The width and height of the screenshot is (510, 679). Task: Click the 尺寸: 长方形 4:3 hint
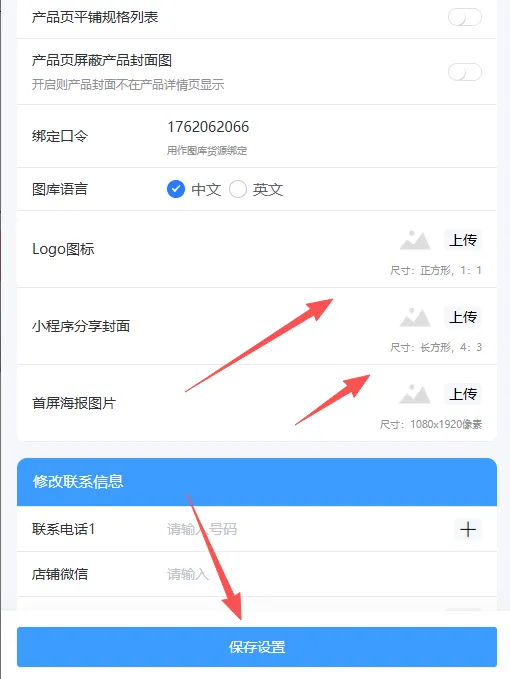[x=436, y=347]
